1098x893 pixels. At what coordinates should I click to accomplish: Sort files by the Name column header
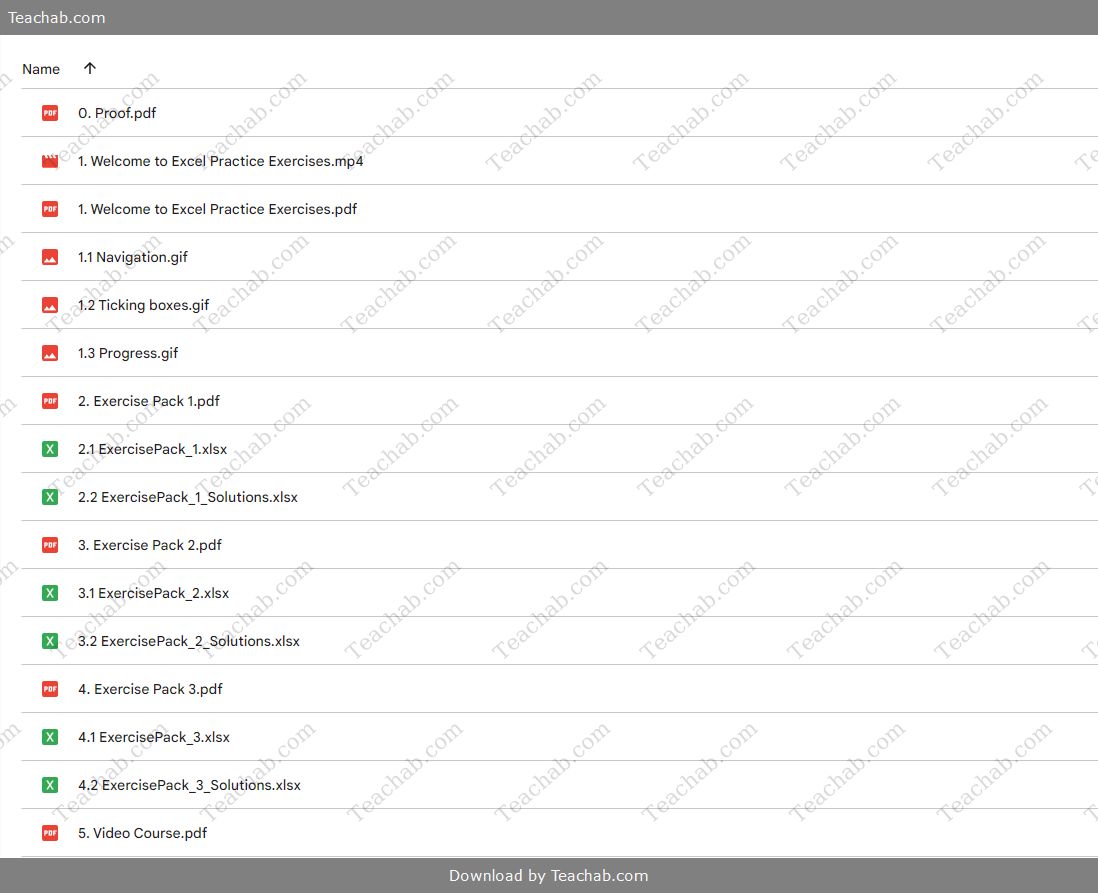(x=41, y=69)
